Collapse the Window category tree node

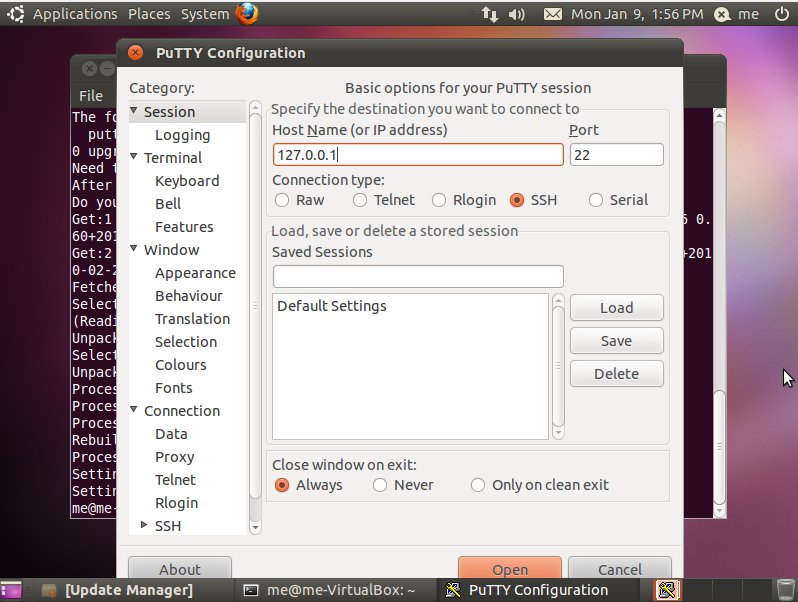coord(134,248)
